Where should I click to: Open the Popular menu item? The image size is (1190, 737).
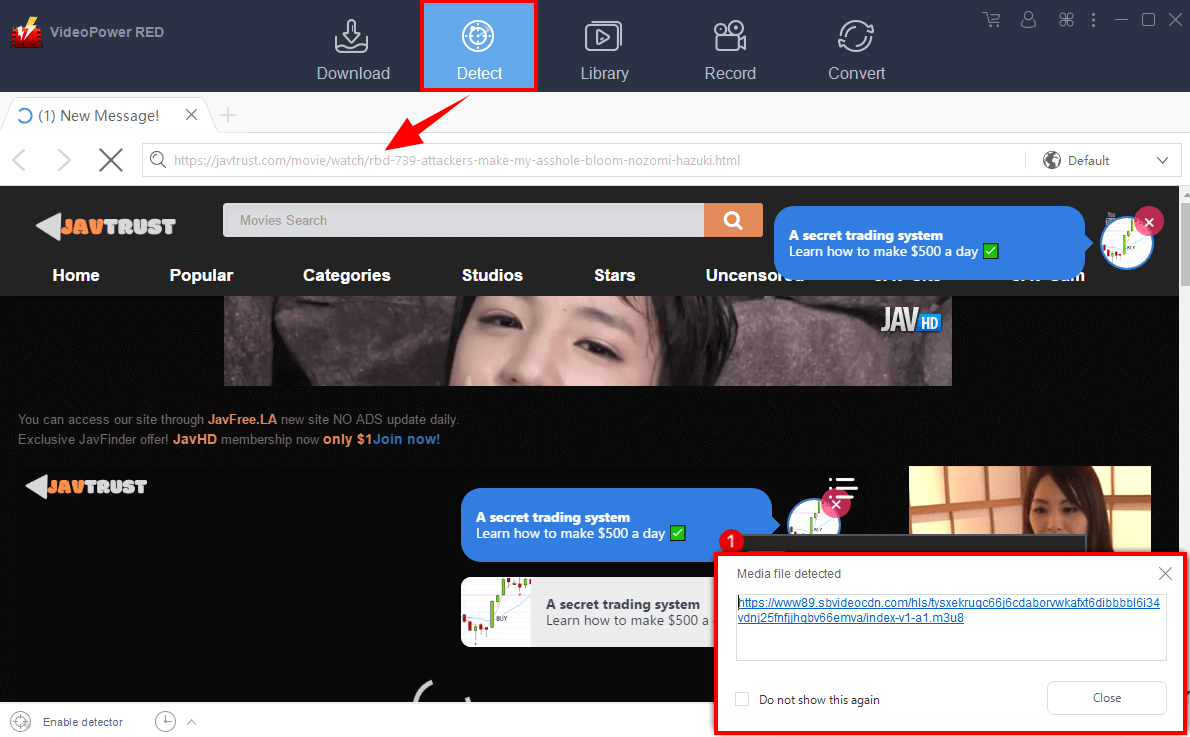(x=201, y=276)
